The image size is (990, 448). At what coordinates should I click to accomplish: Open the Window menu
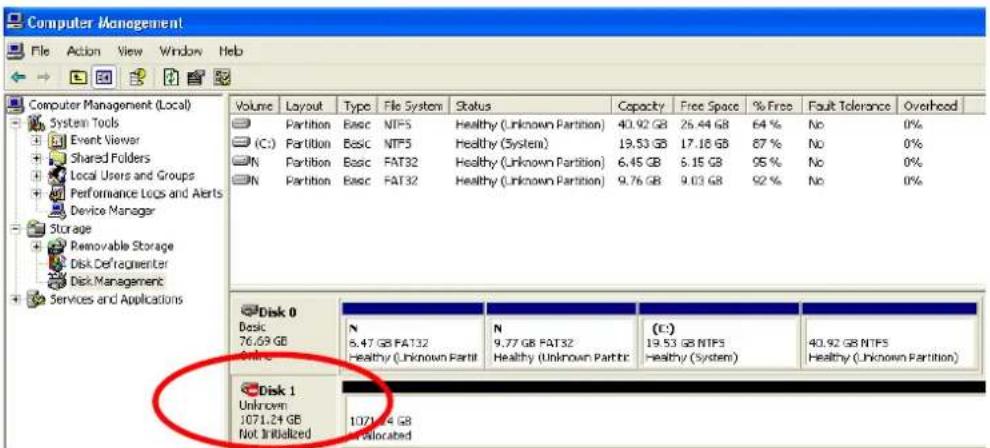(181, 51)
